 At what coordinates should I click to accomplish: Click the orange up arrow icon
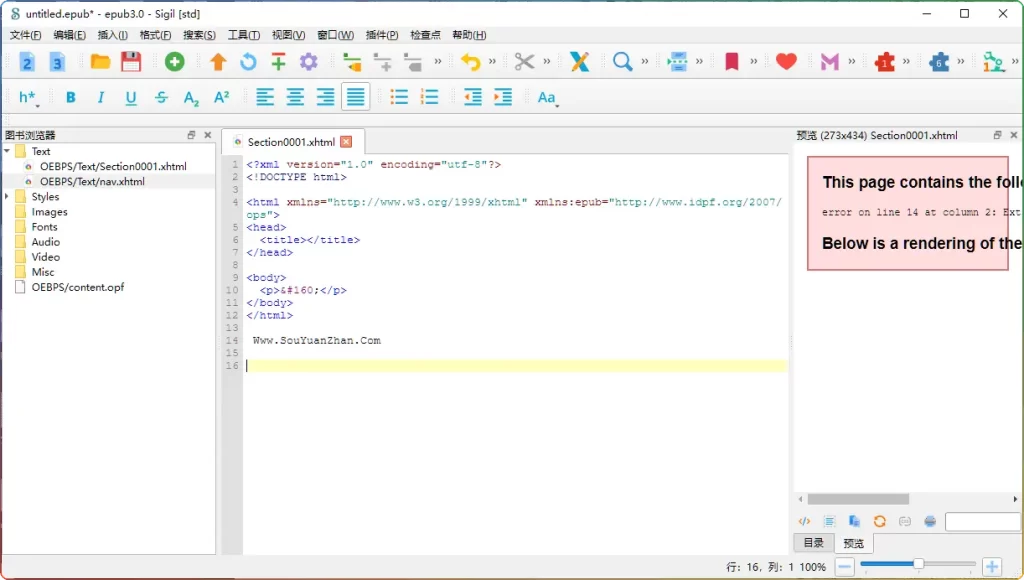coord(218,62)
